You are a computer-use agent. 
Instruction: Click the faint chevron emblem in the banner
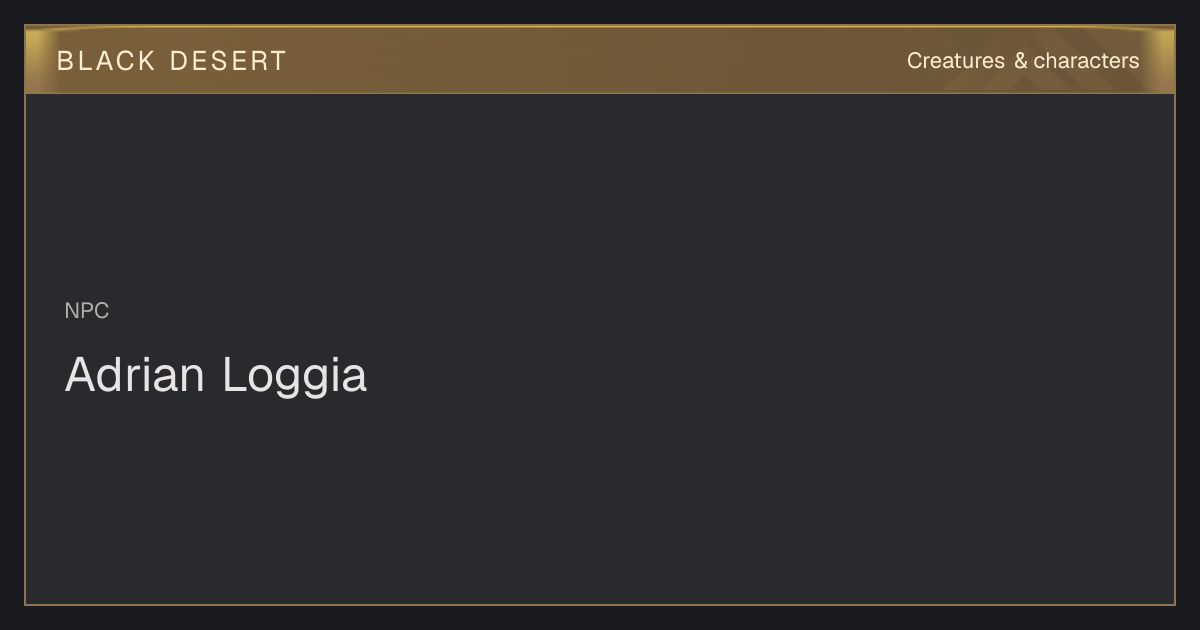coord(1010,75)
